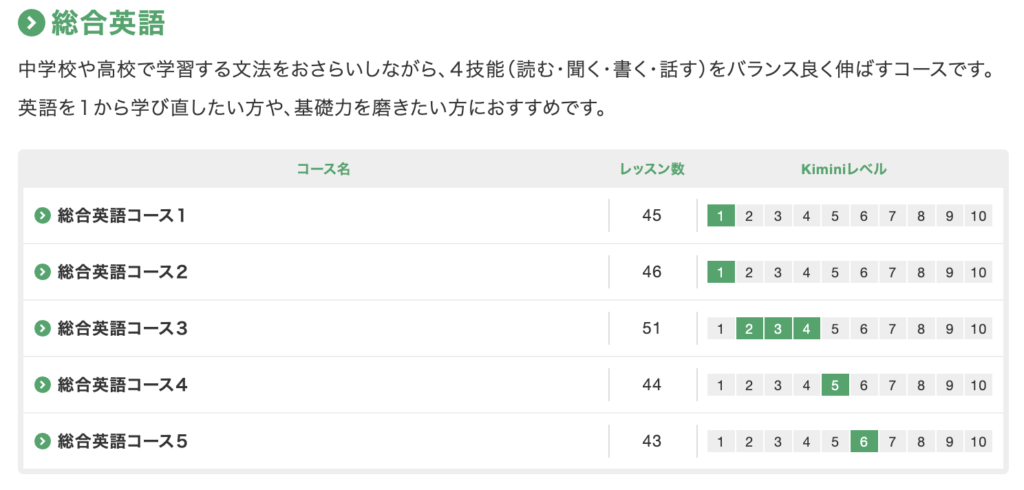Screen dimensions: 1024x490
Task: Click the 総合英語 section heading
Action: coord(108,24)
